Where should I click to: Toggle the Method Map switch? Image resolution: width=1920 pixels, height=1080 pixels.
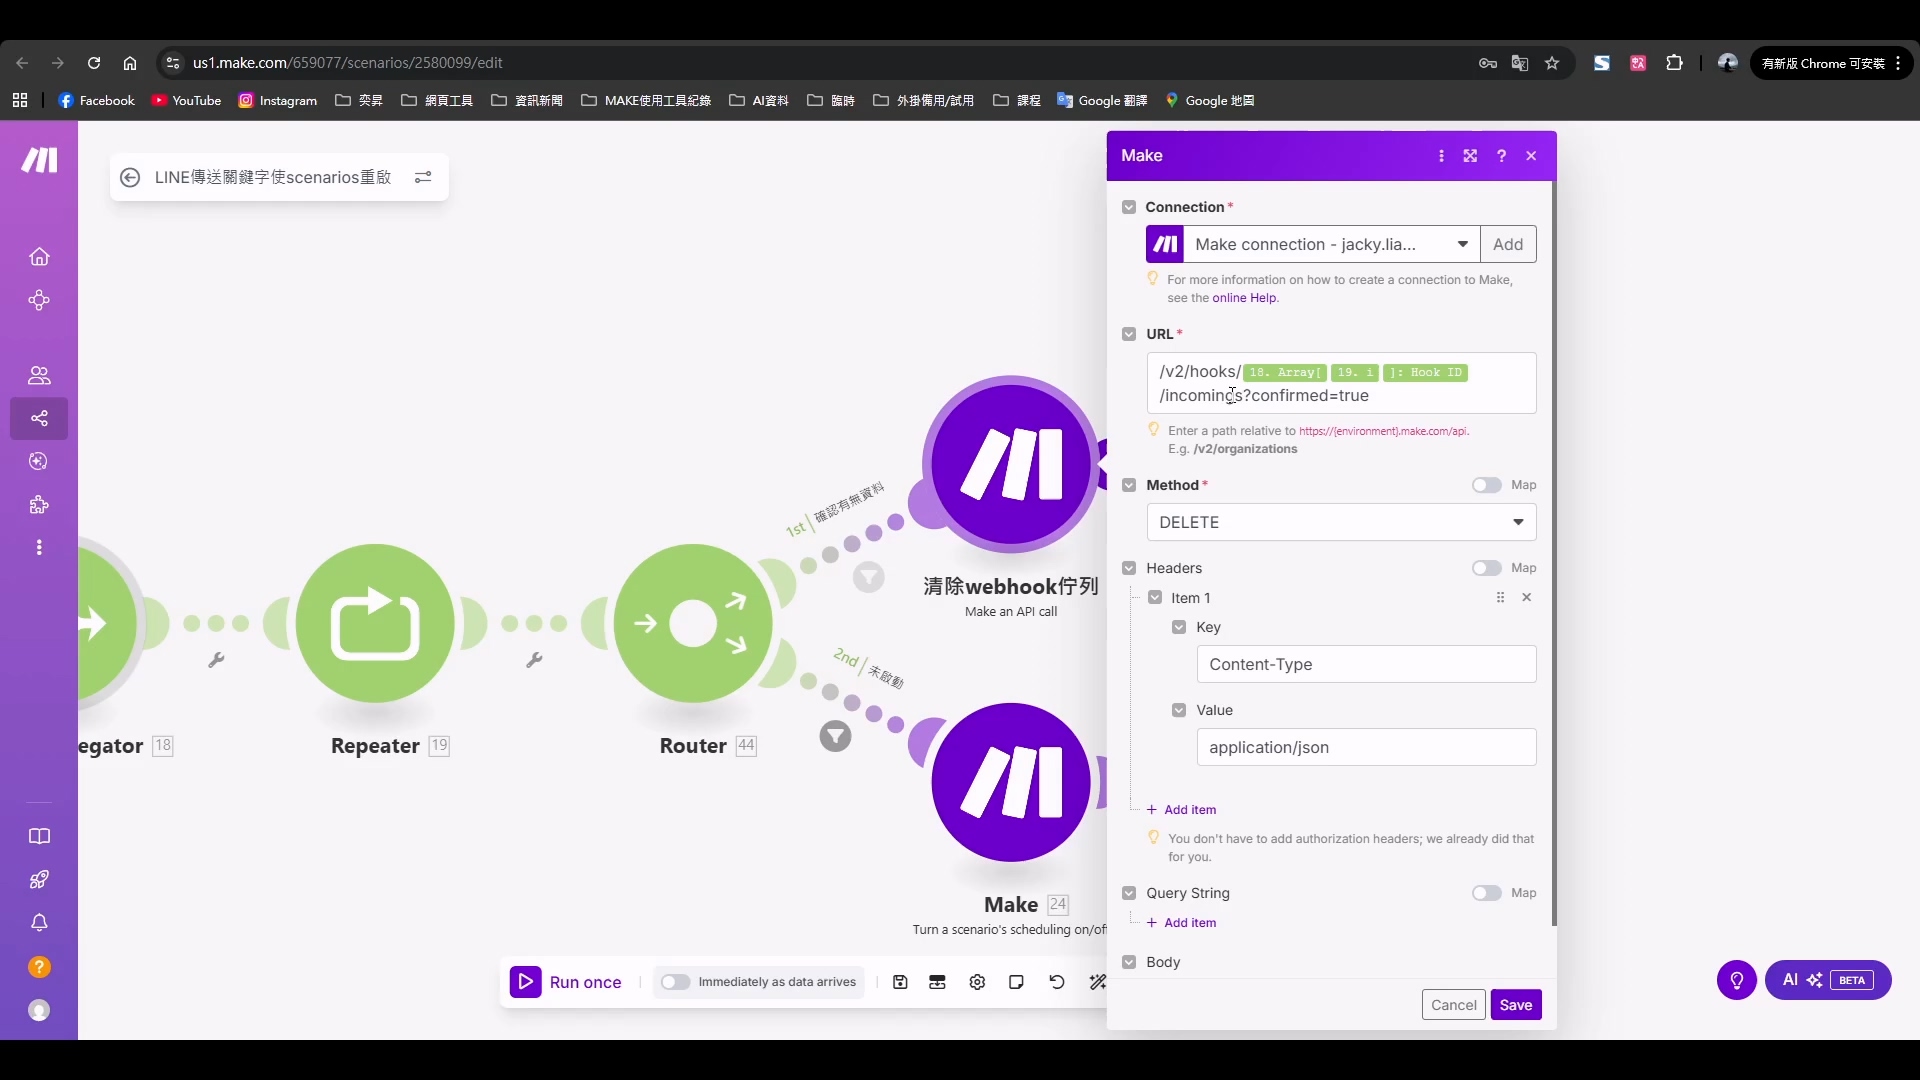pyautogui.click(x=1486, y=485)
